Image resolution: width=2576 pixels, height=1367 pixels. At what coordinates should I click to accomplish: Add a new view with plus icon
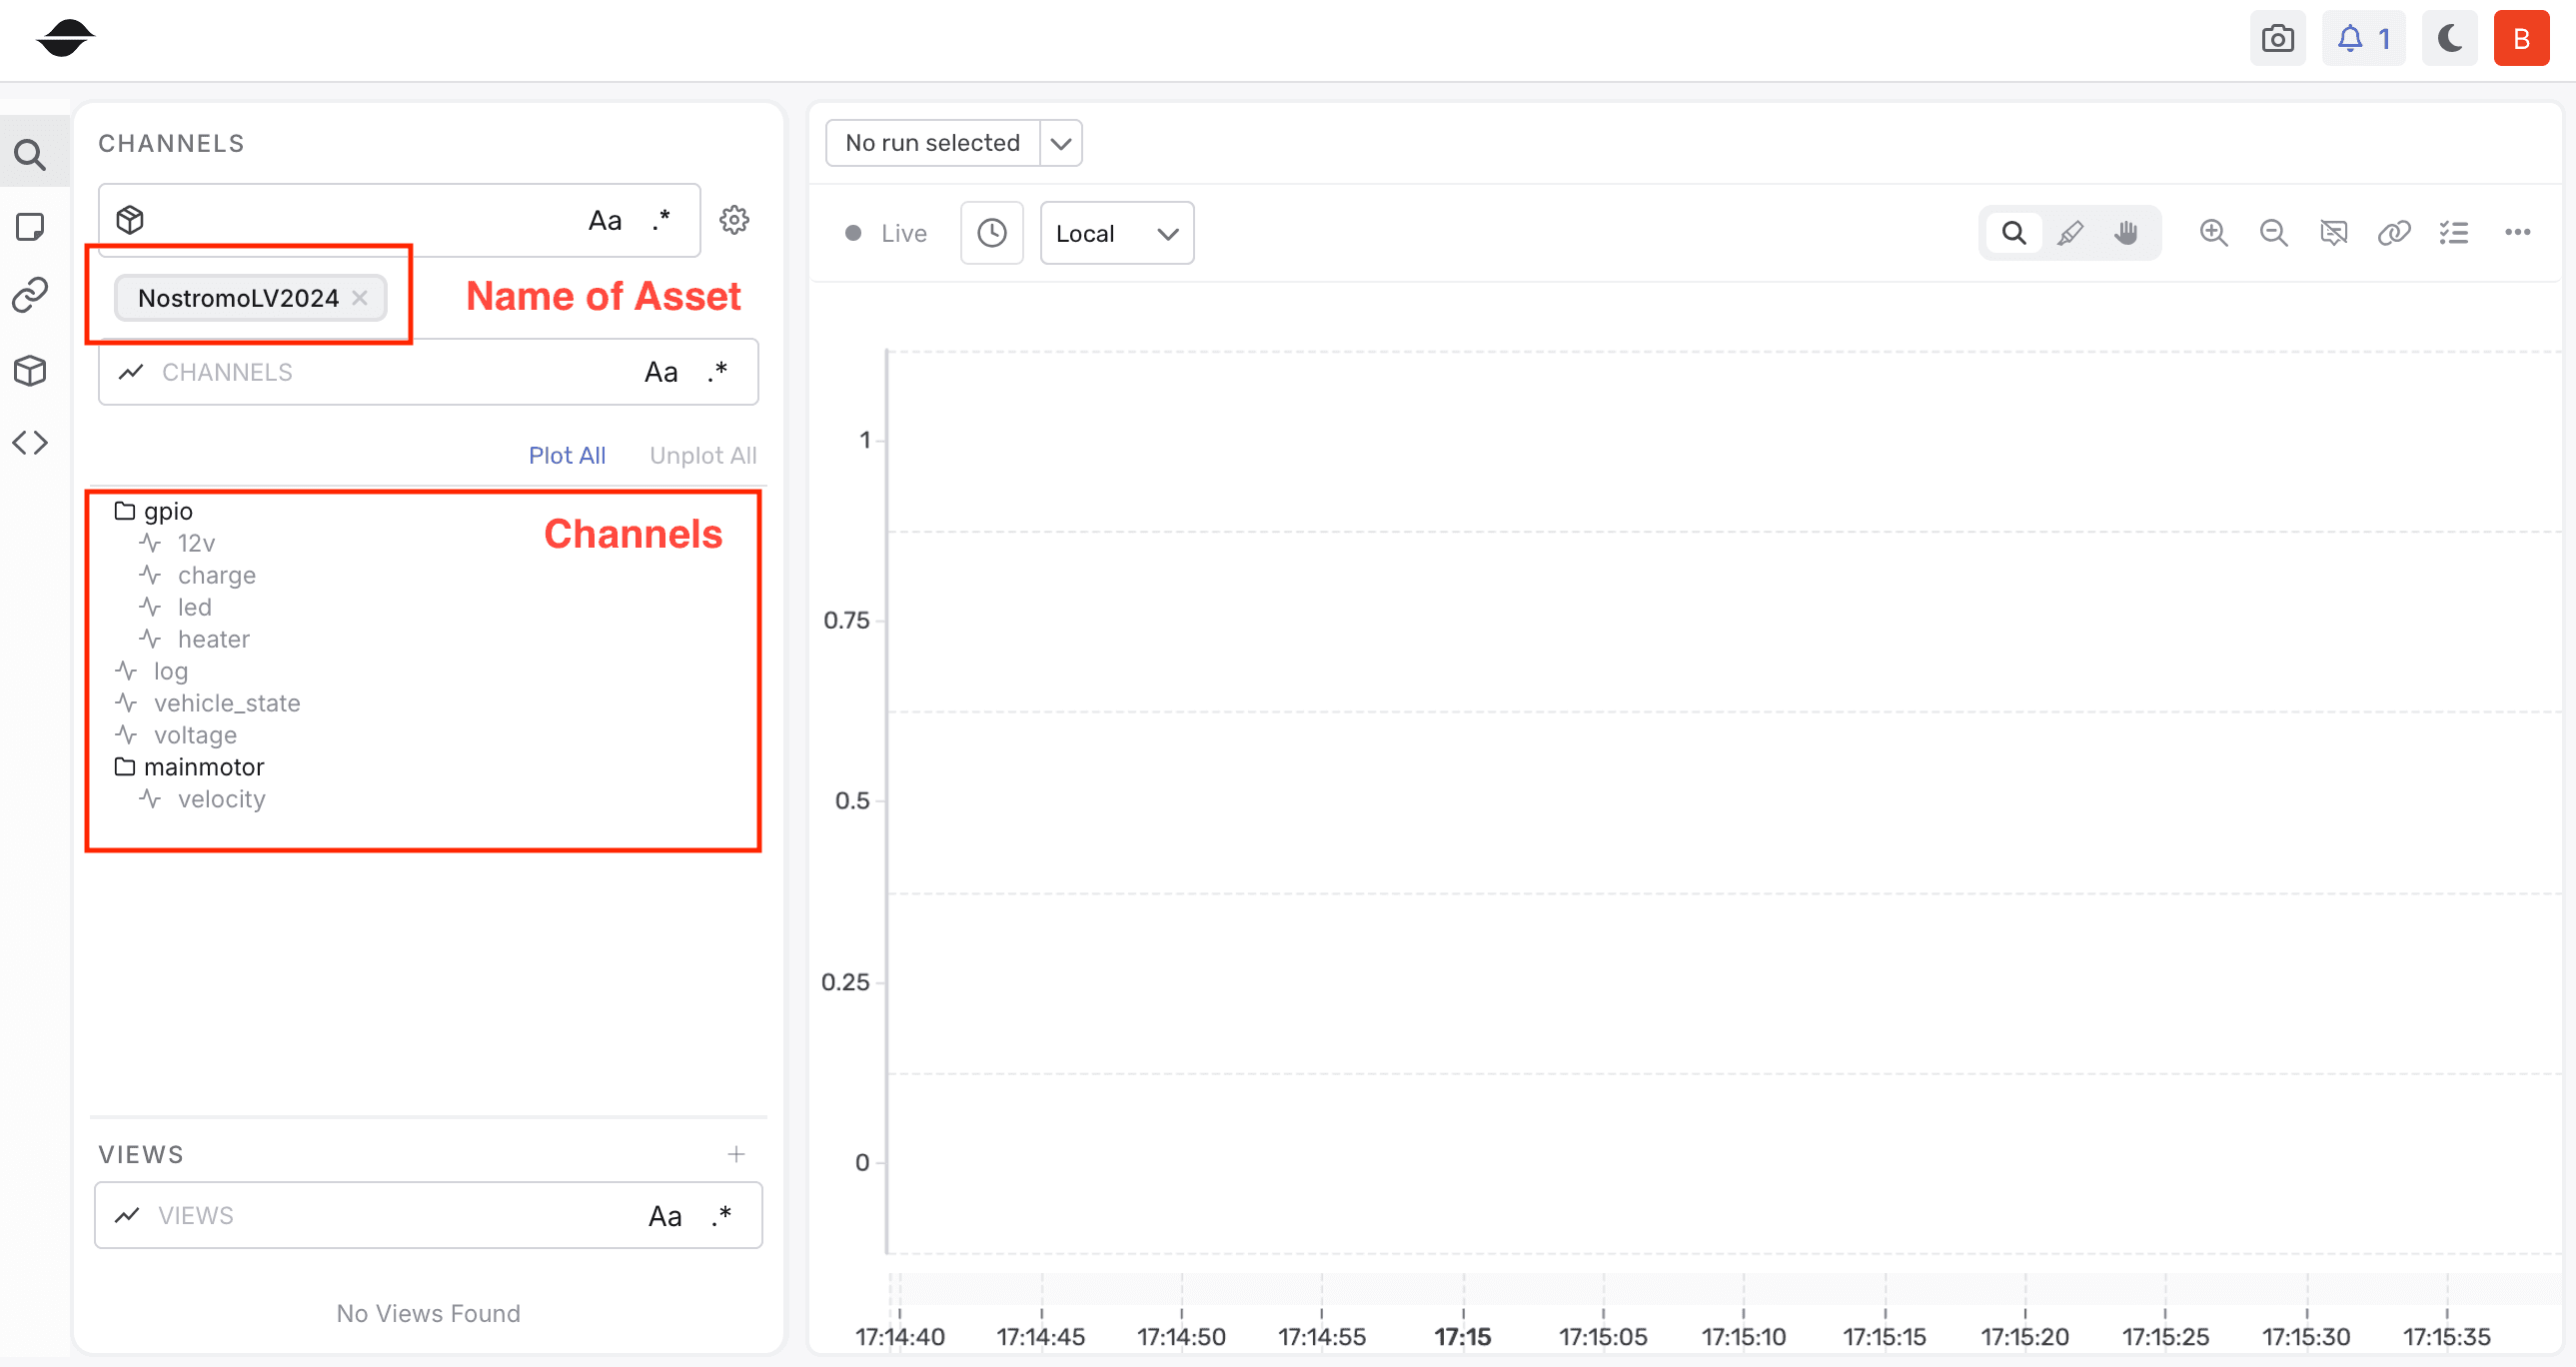(x=736, y=1154)
